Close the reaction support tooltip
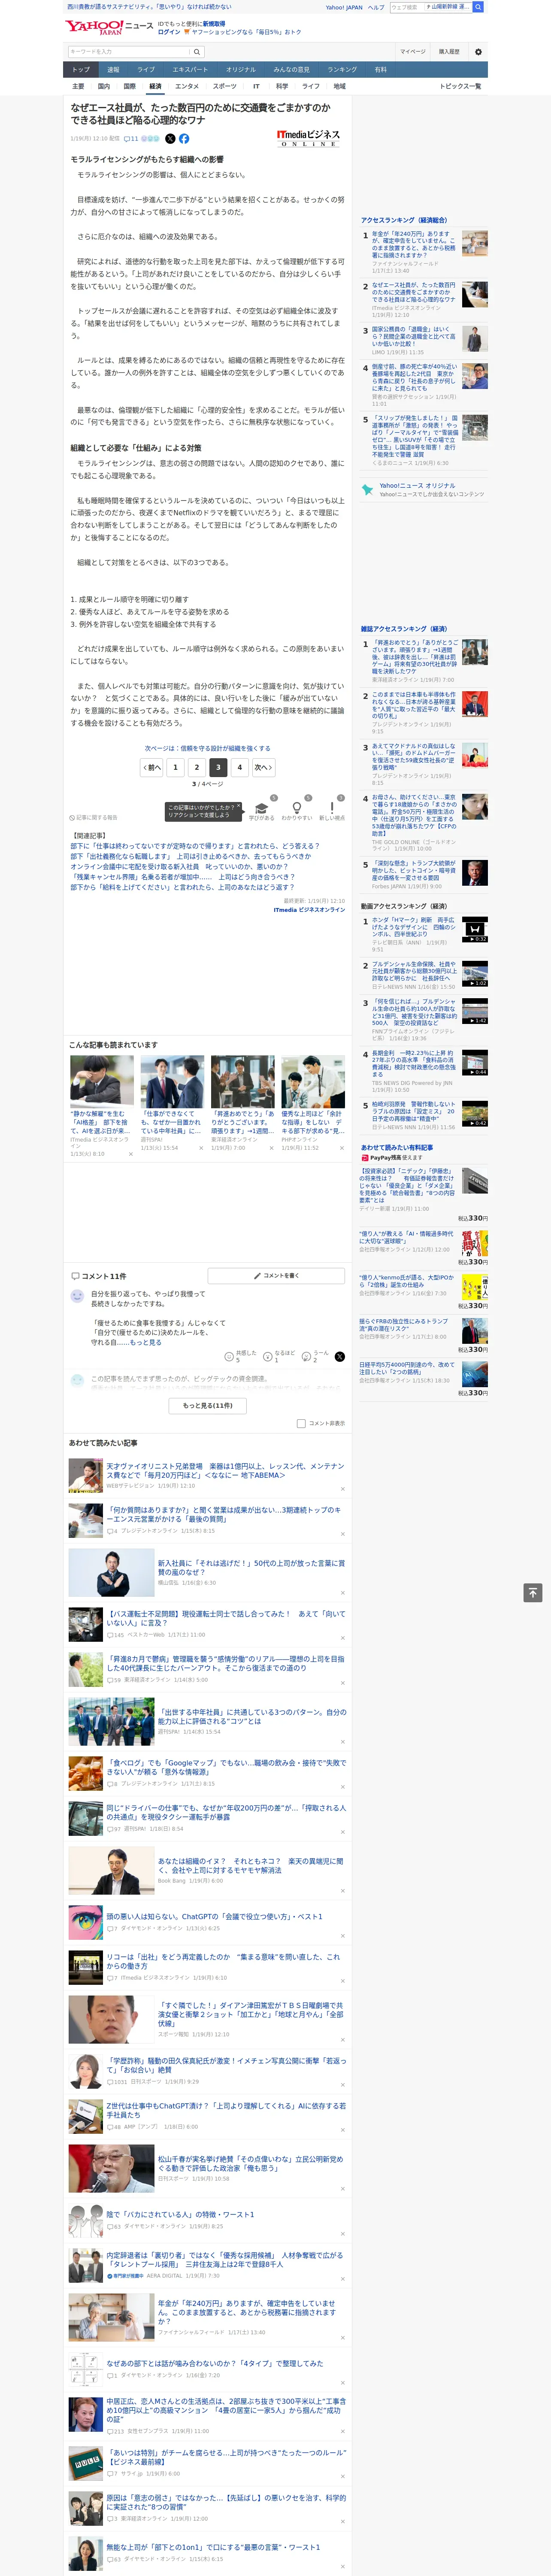This screenshot has width=551, height=2576. click(x=240, y=806)
